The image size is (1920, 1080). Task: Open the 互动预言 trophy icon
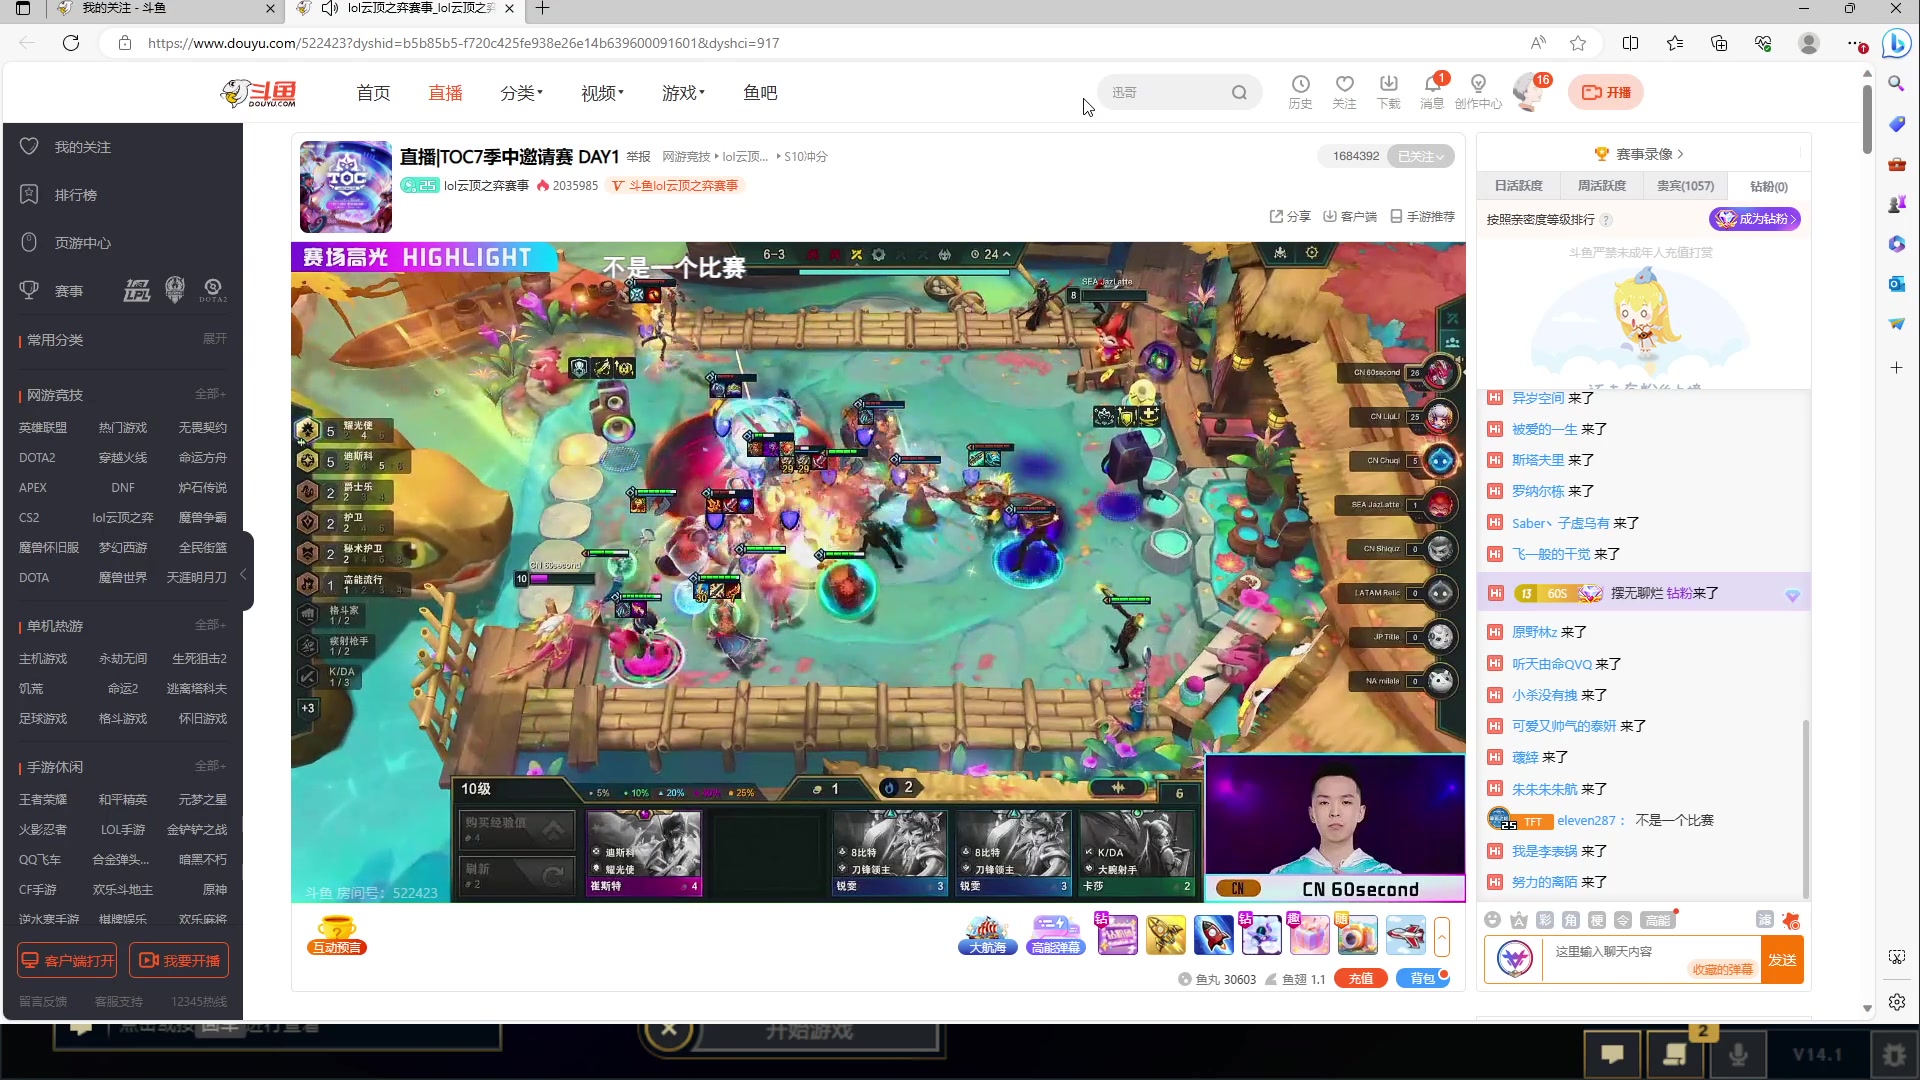pos(337,936)
